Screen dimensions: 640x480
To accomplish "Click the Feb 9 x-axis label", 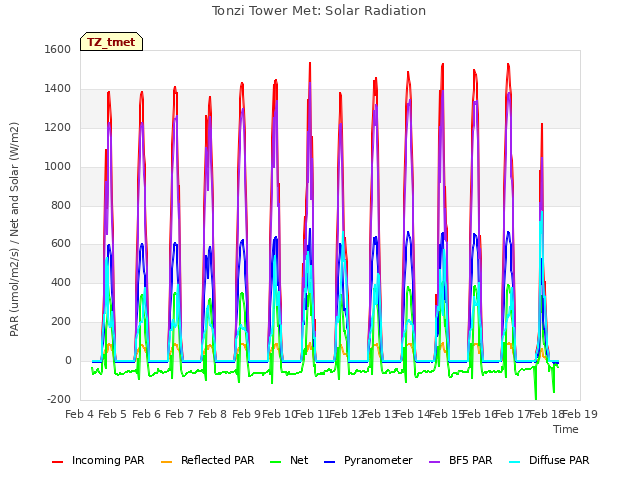I will [246, 414].
